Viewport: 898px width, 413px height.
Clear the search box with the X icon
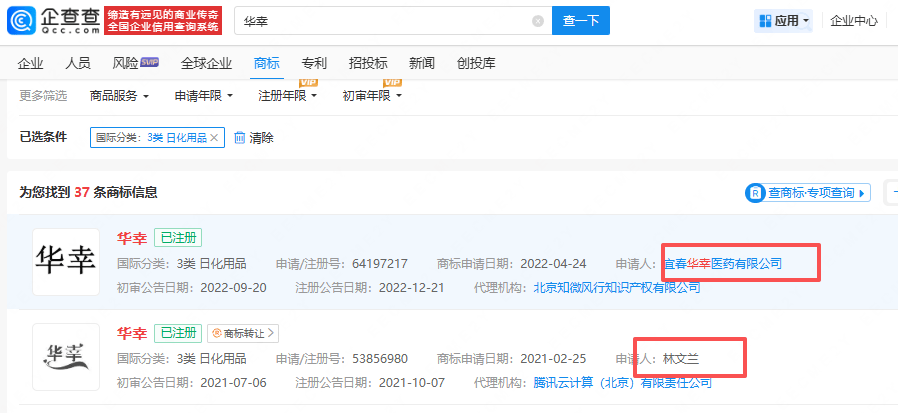tap(538, 21)
